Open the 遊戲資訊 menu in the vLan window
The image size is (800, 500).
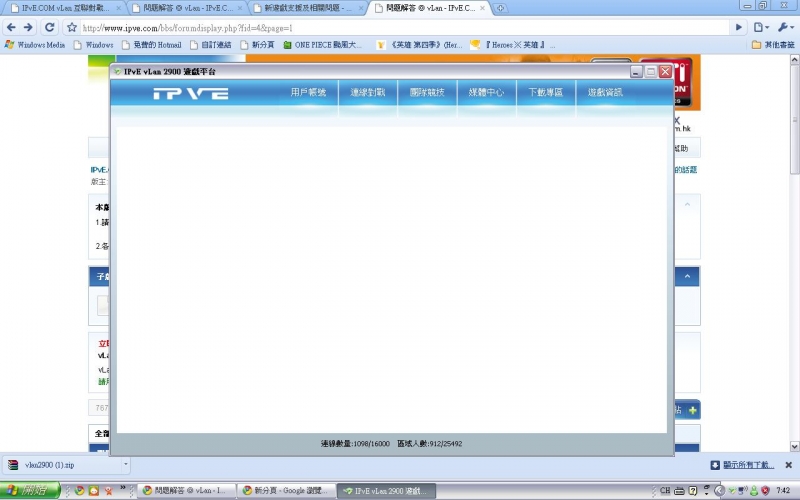605,92
